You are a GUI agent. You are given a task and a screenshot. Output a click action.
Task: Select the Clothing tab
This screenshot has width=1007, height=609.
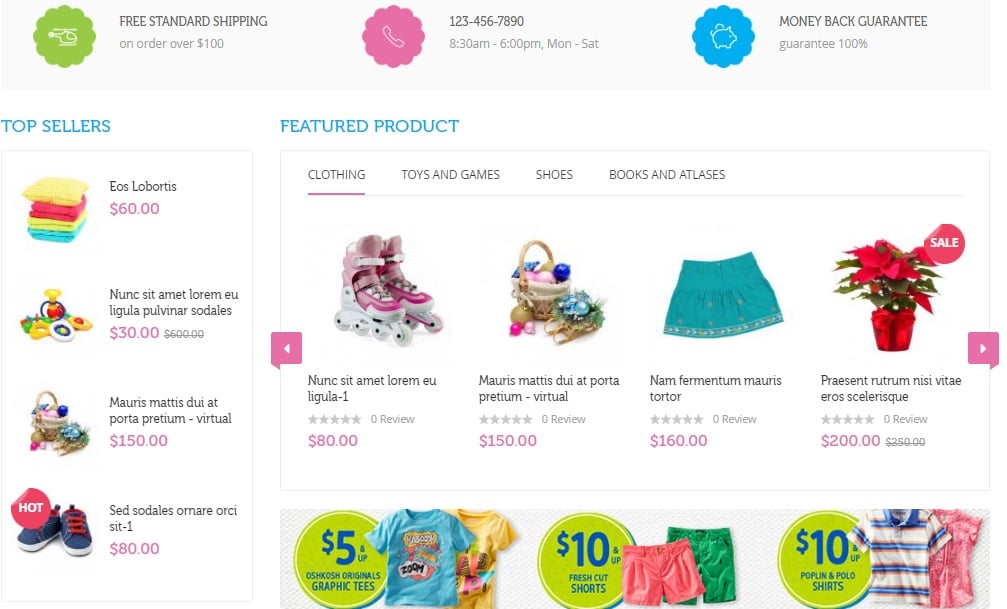337,175
